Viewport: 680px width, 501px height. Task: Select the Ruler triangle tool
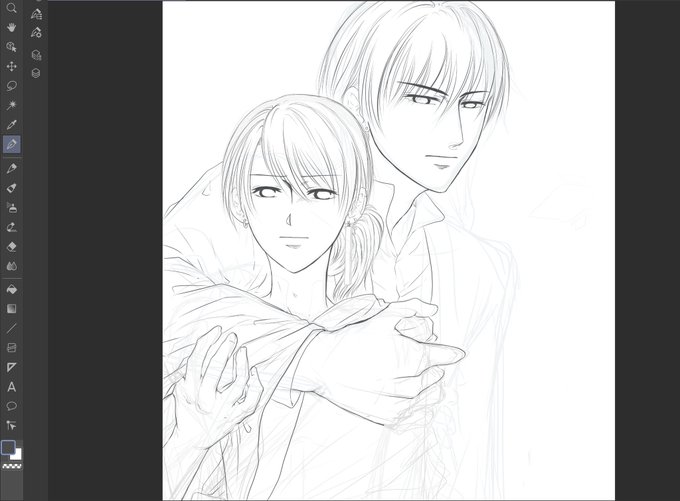pos(11,367)
